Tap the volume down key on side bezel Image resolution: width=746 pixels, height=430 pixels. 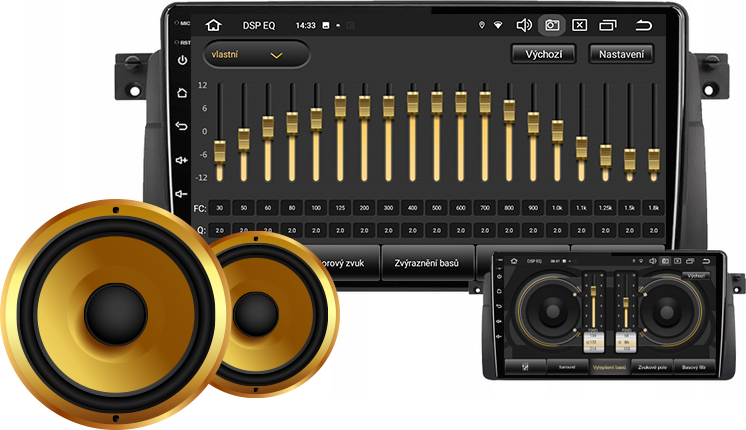(x=181, y=194)
